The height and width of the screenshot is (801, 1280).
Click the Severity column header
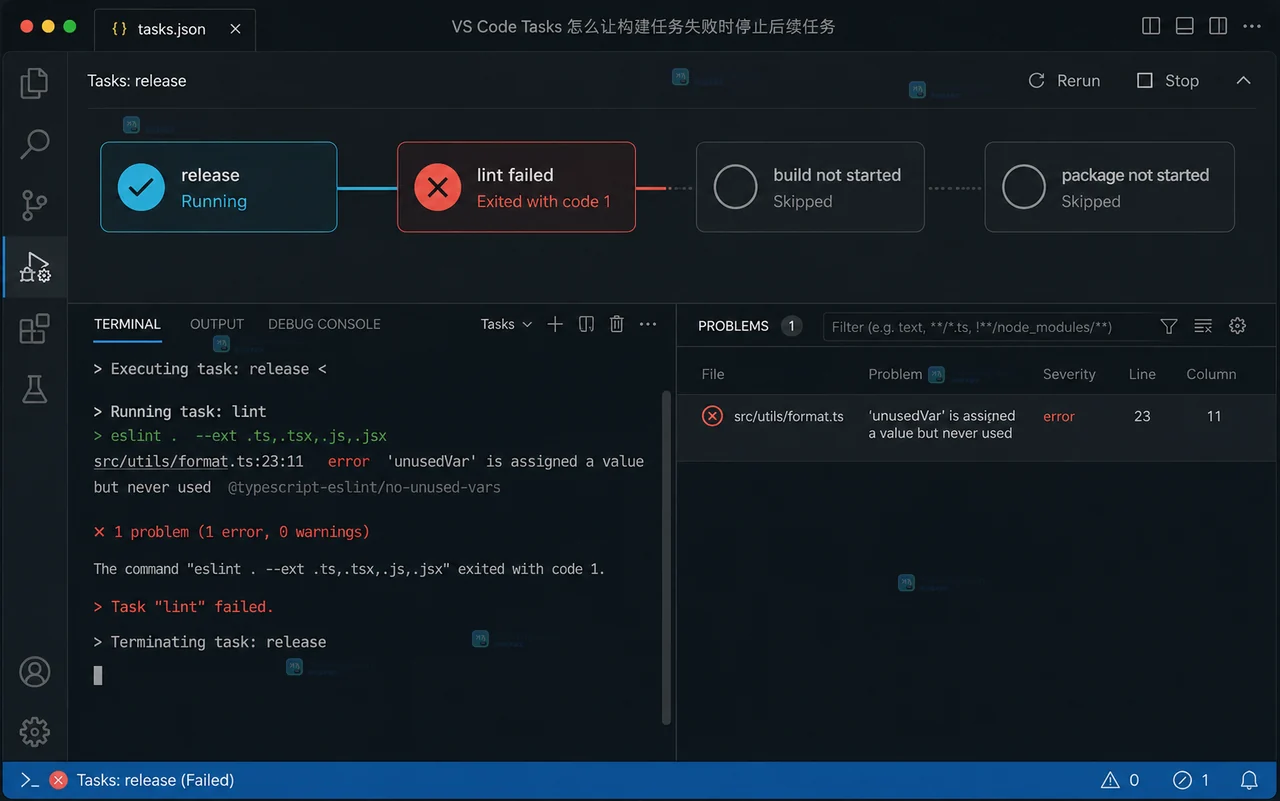pos(1069,374)
